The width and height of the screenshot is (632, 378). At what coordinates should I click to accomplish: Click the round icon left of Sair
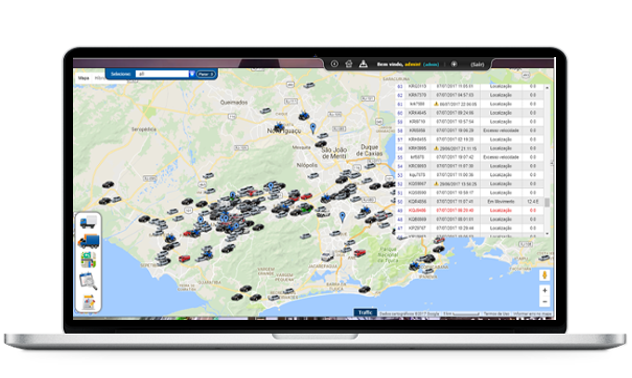click(x=454, y=64)
